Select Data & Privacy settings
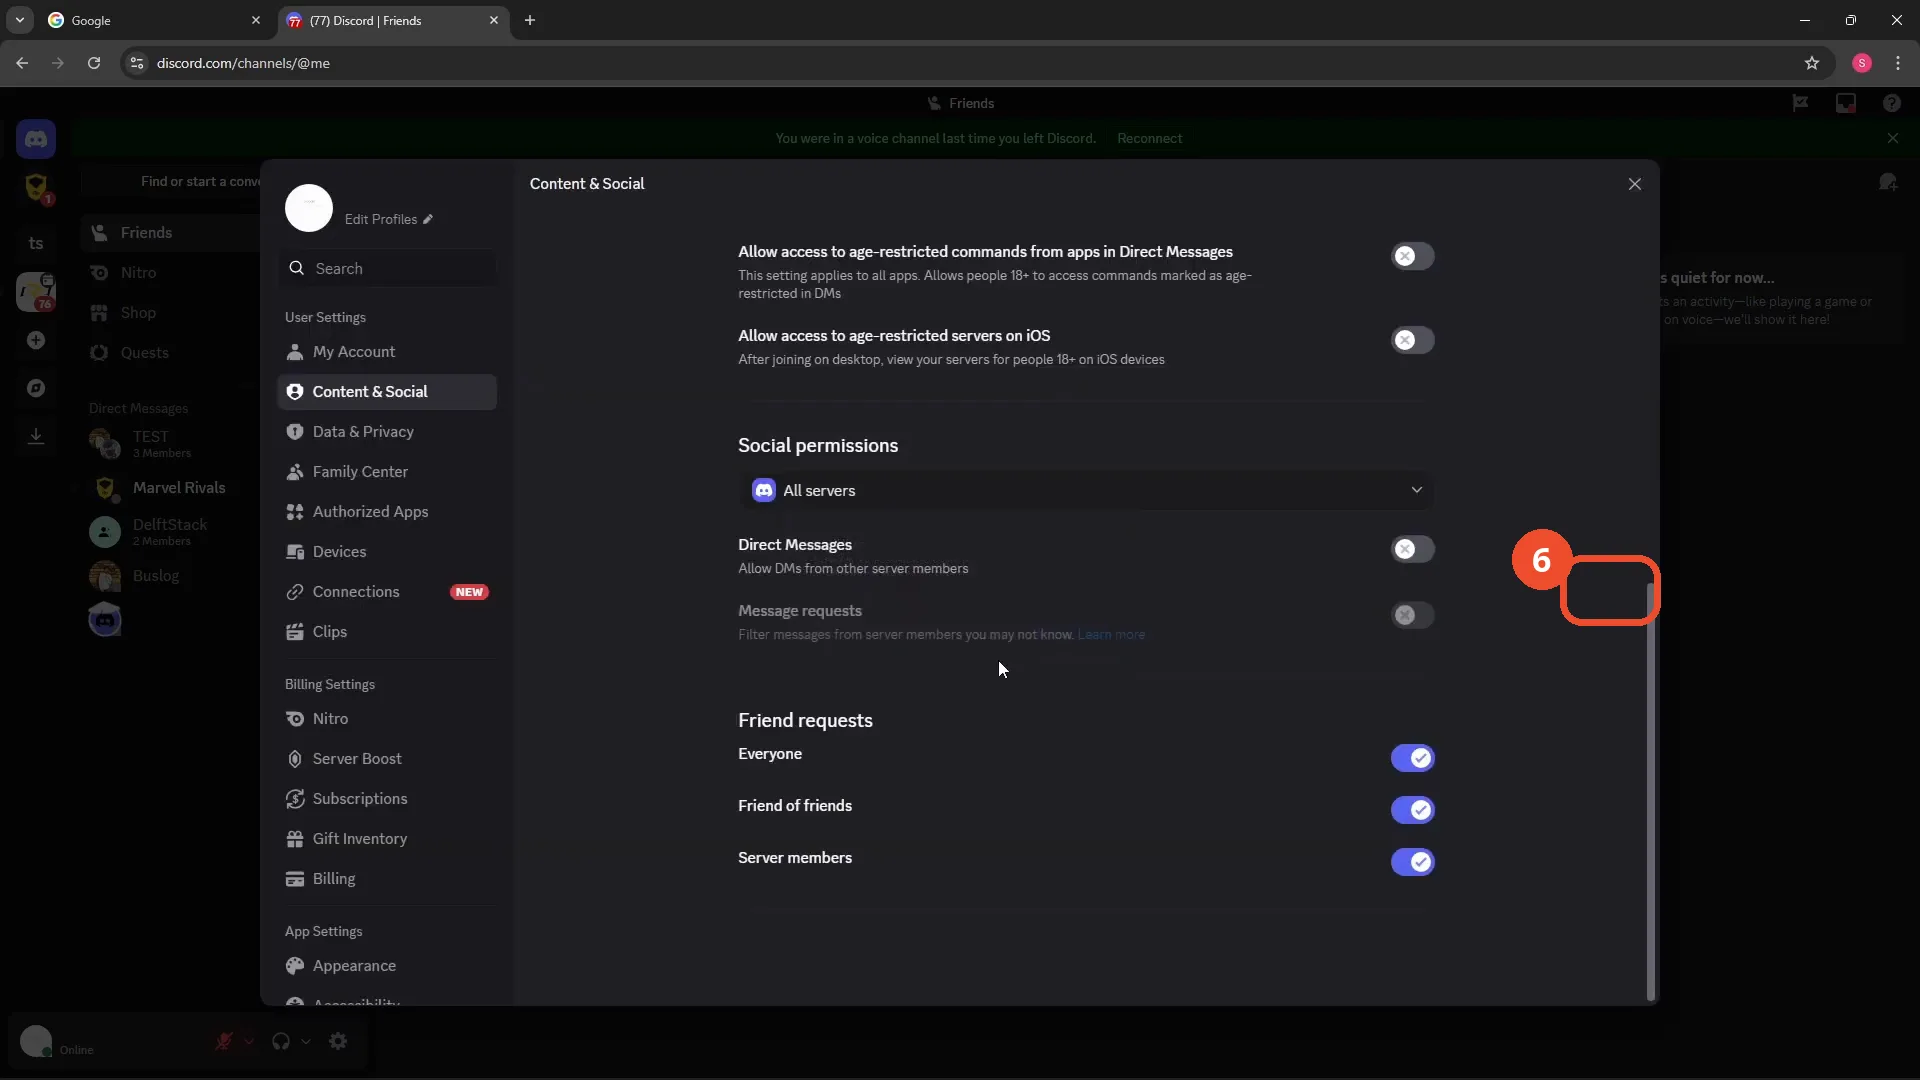The image size is (1920, 1080). click(387, 432)
